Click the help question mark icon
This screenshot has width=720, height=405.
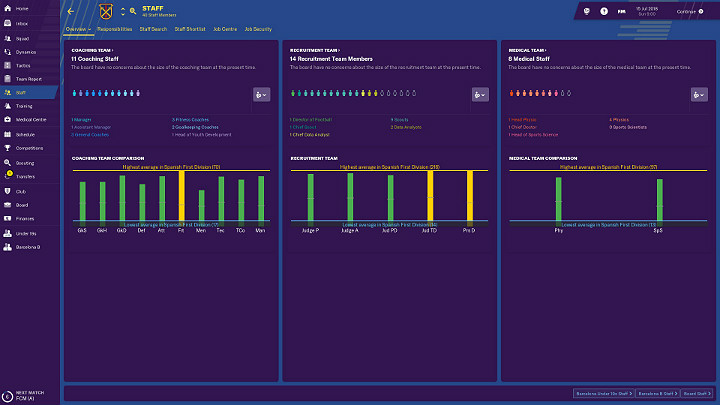click(604, 11)
